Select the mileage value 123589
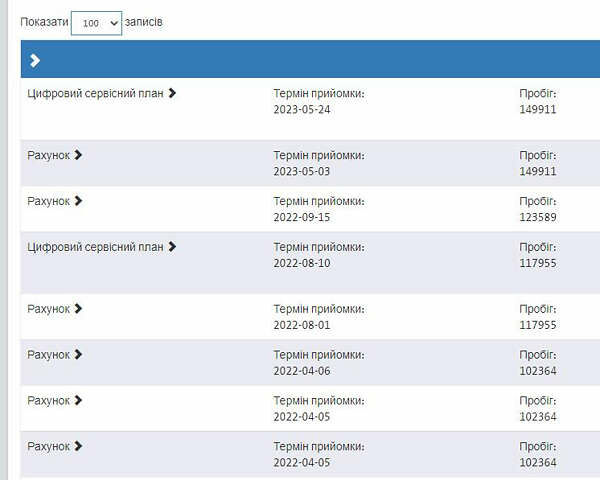This screenshot has height=480, width=600. (x=537, y=218)
